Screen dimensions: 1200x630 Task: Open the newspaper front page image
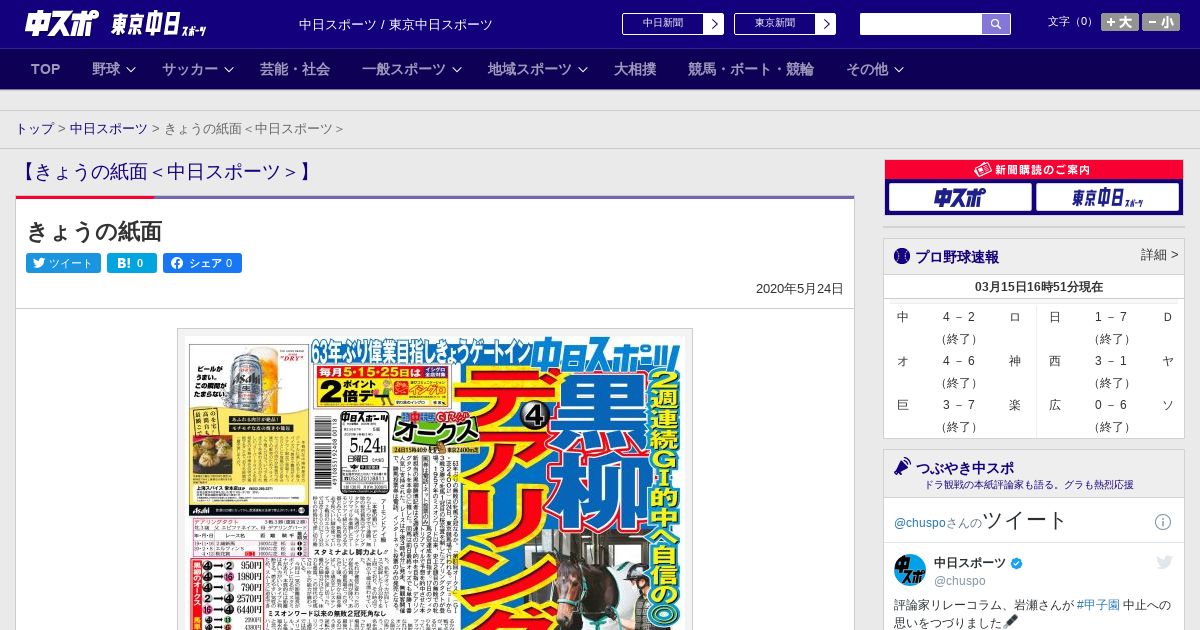435,479
